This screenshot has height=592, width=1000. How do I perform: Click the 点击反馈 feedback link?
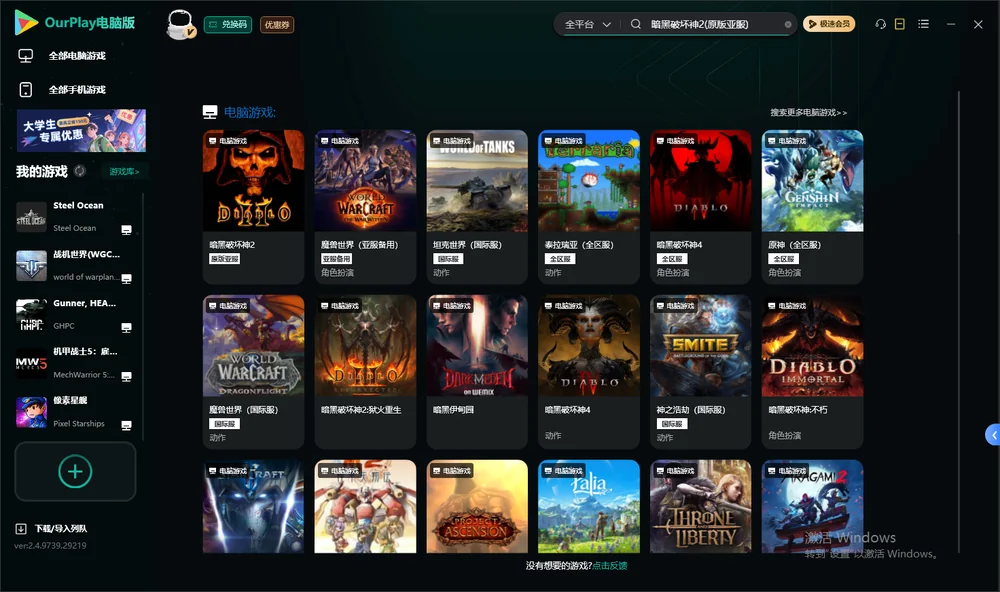pos(610,565)
